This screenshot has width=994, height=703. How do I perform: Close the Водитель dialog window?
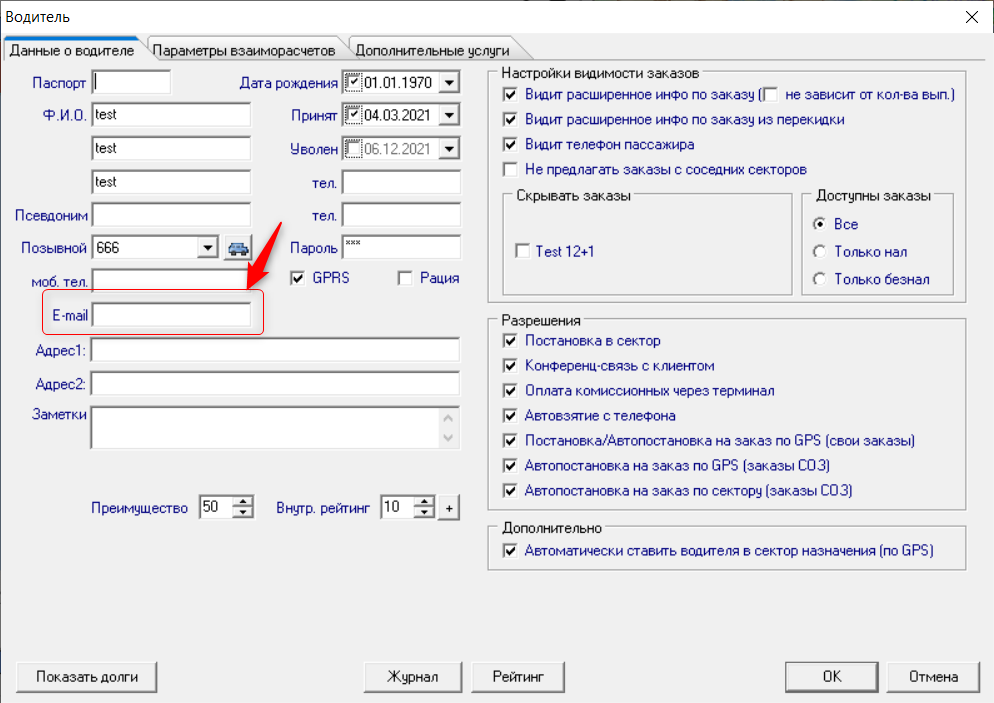pos(971,17)
